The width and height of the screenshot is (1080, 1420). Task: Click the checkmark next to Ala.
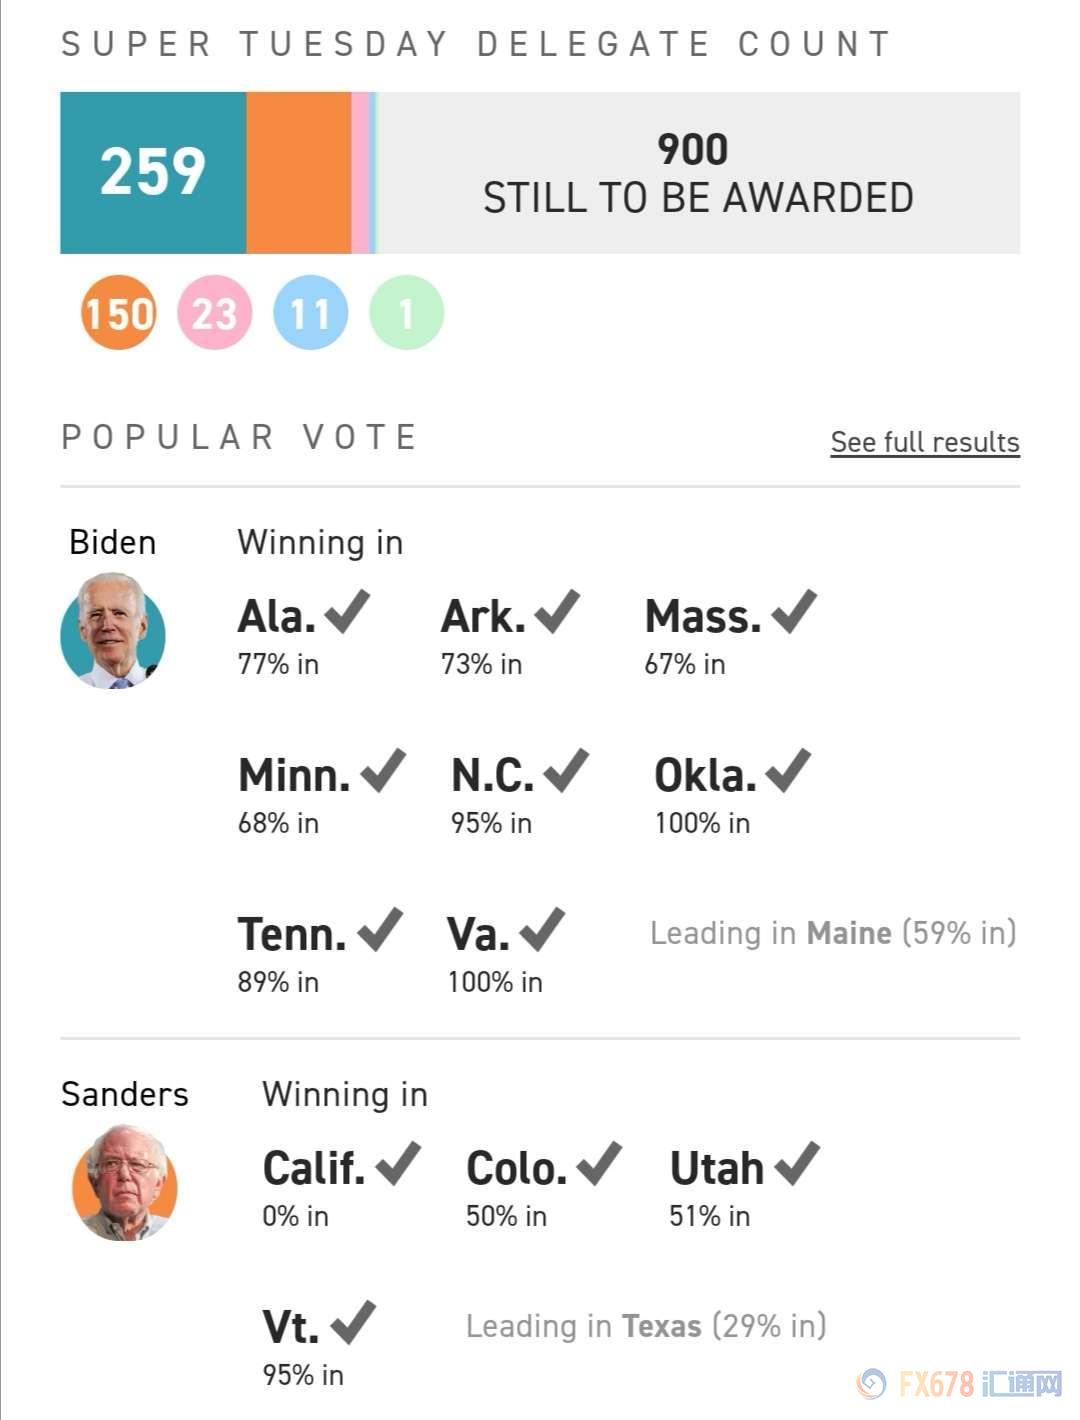click(x=347, y=611)
